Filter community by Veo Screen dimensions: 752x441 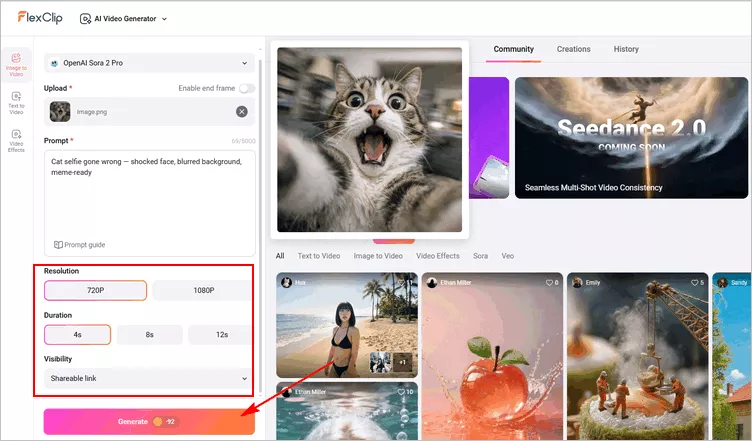507,256
